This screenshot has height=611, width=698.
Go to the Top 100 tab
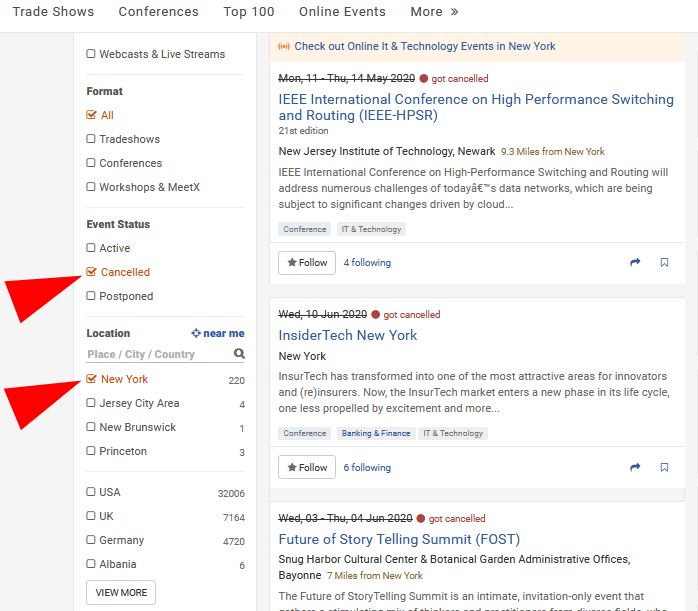pyautogui.click(x=249, y=12)
